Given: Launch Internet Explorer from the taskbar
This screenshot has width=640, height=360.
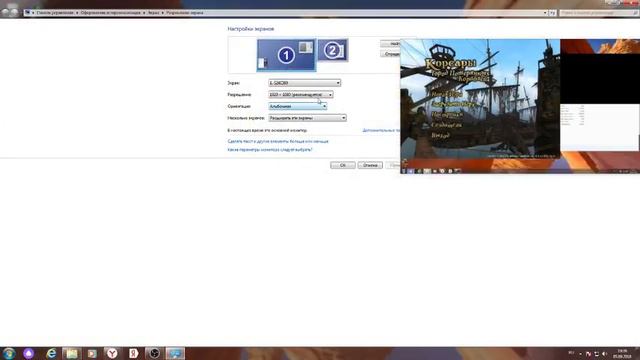Looking at the screenshot, I should click(51, 353).
